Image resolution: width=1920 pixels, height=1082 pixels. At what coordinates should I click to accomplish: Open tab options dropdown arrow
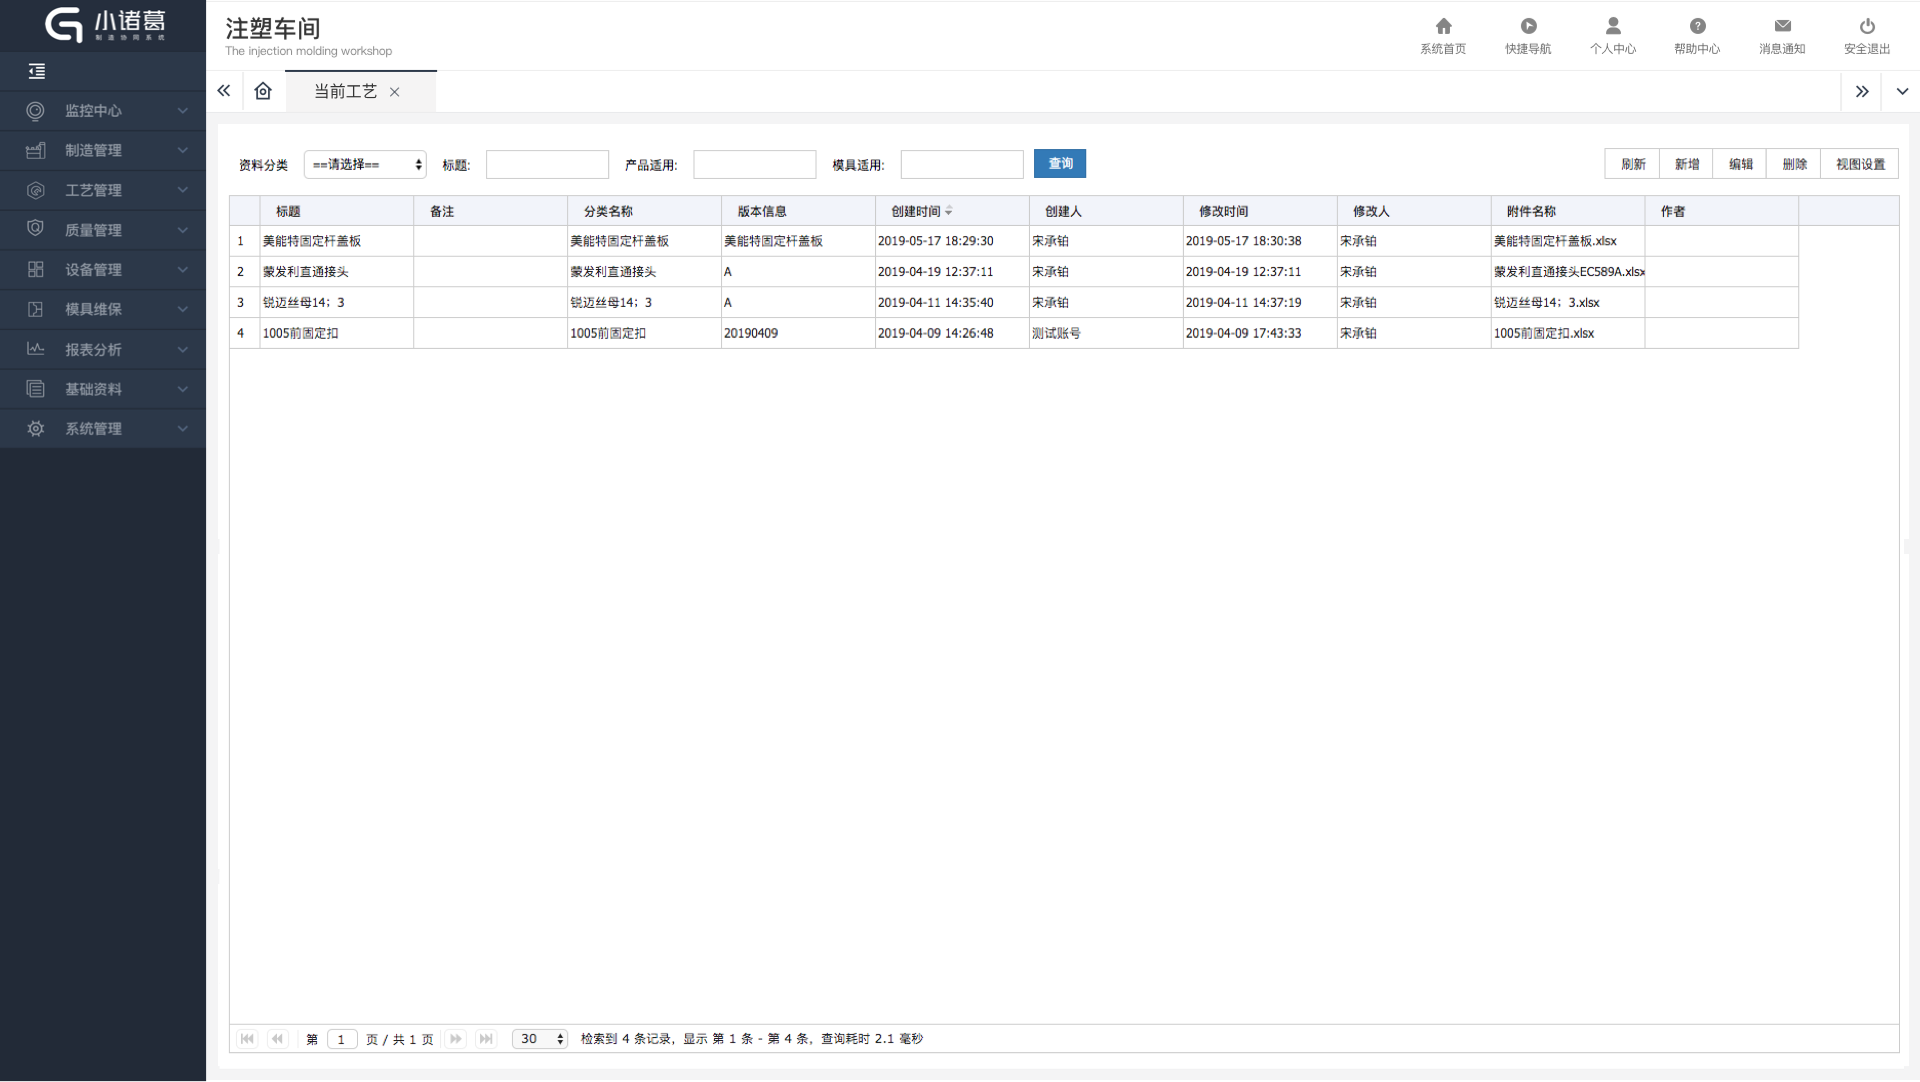click(x=1902, y=91)
